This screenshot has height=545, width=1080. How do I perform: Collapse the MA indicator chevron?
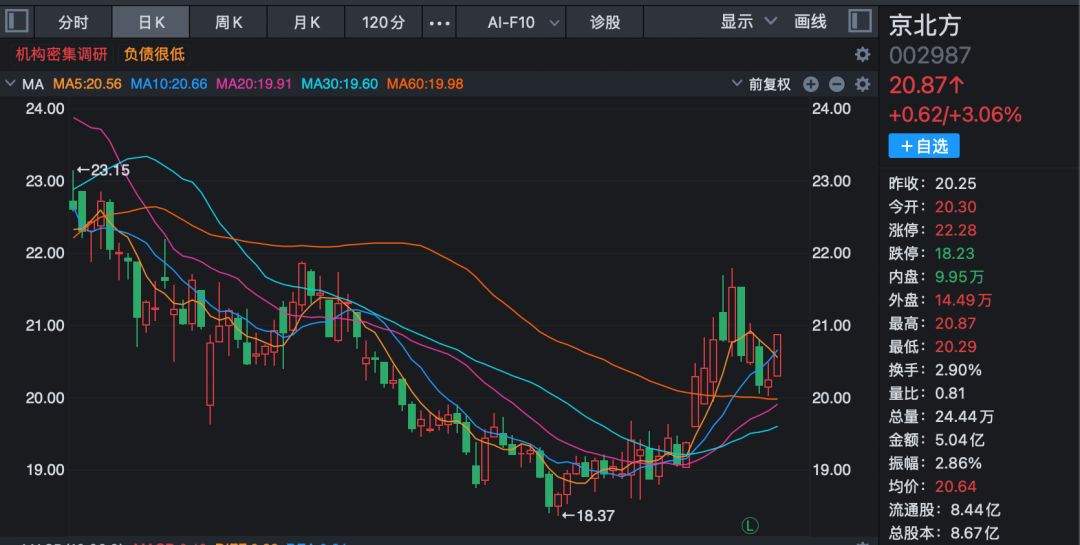[x=11, y=84]
